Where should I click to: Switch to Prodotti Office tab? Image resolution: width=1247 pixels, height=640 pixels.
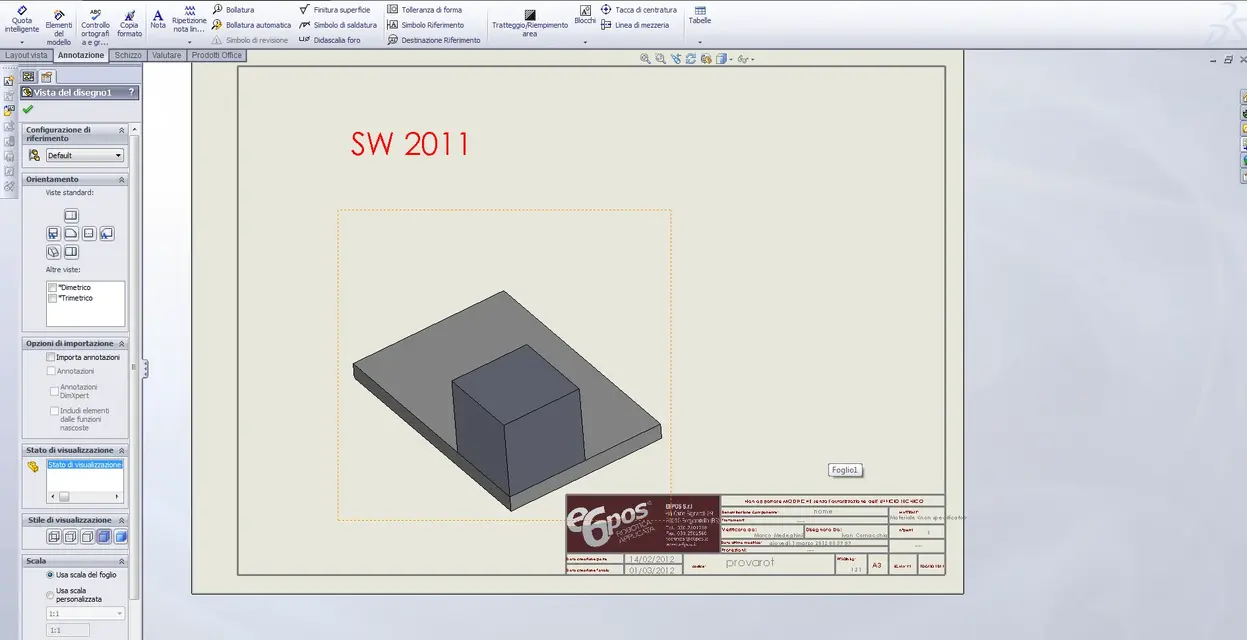[217, 56]
